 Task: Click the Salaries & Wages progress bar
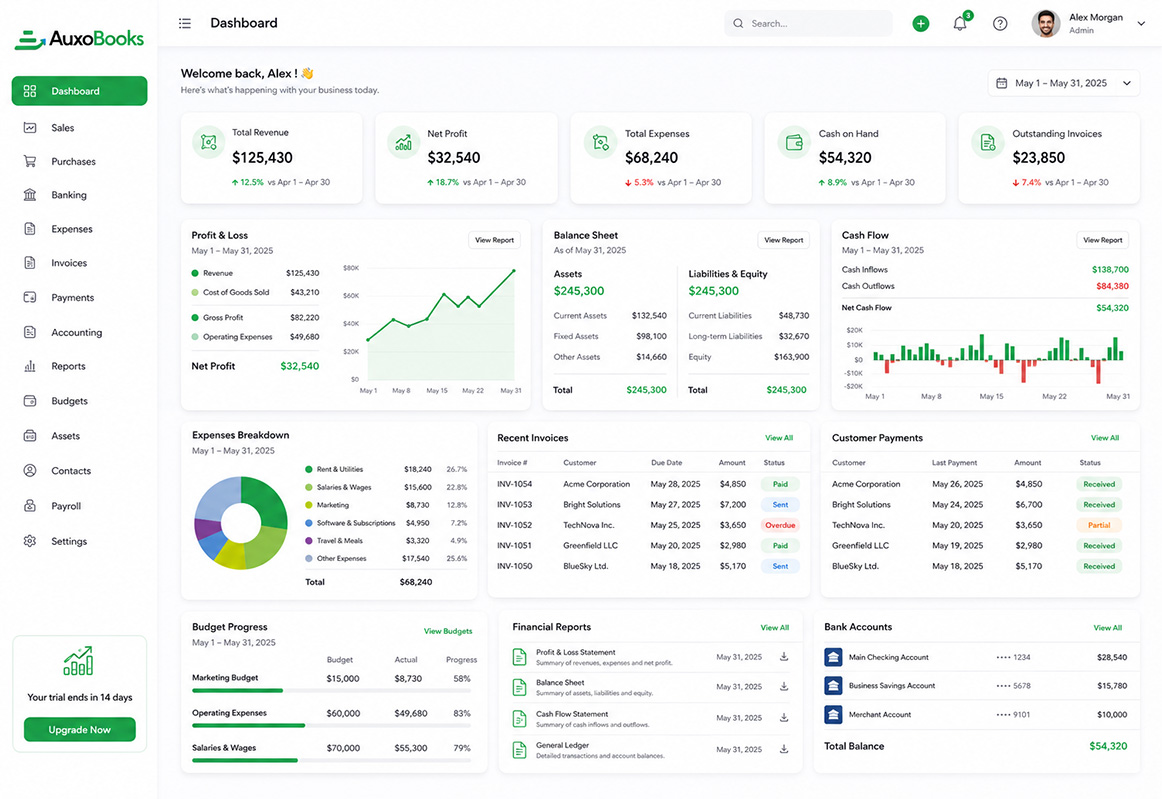pyautogui.click(x=331, y=760)
